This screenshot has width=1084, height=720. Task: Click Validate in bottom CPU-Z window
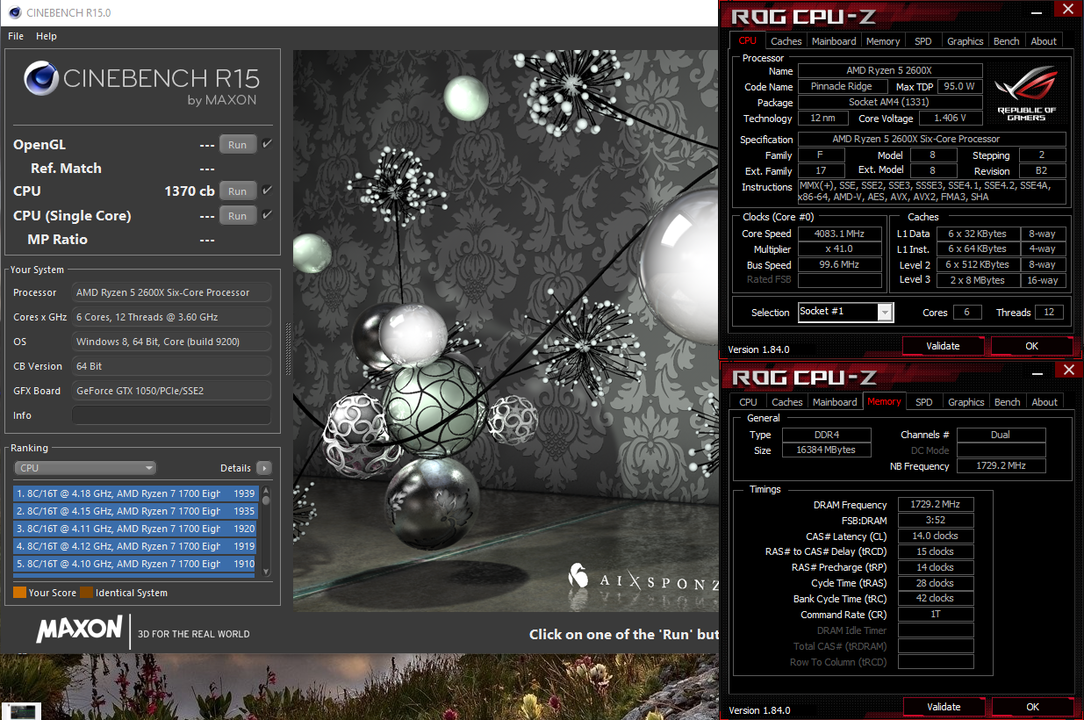[x=944, y=707]
